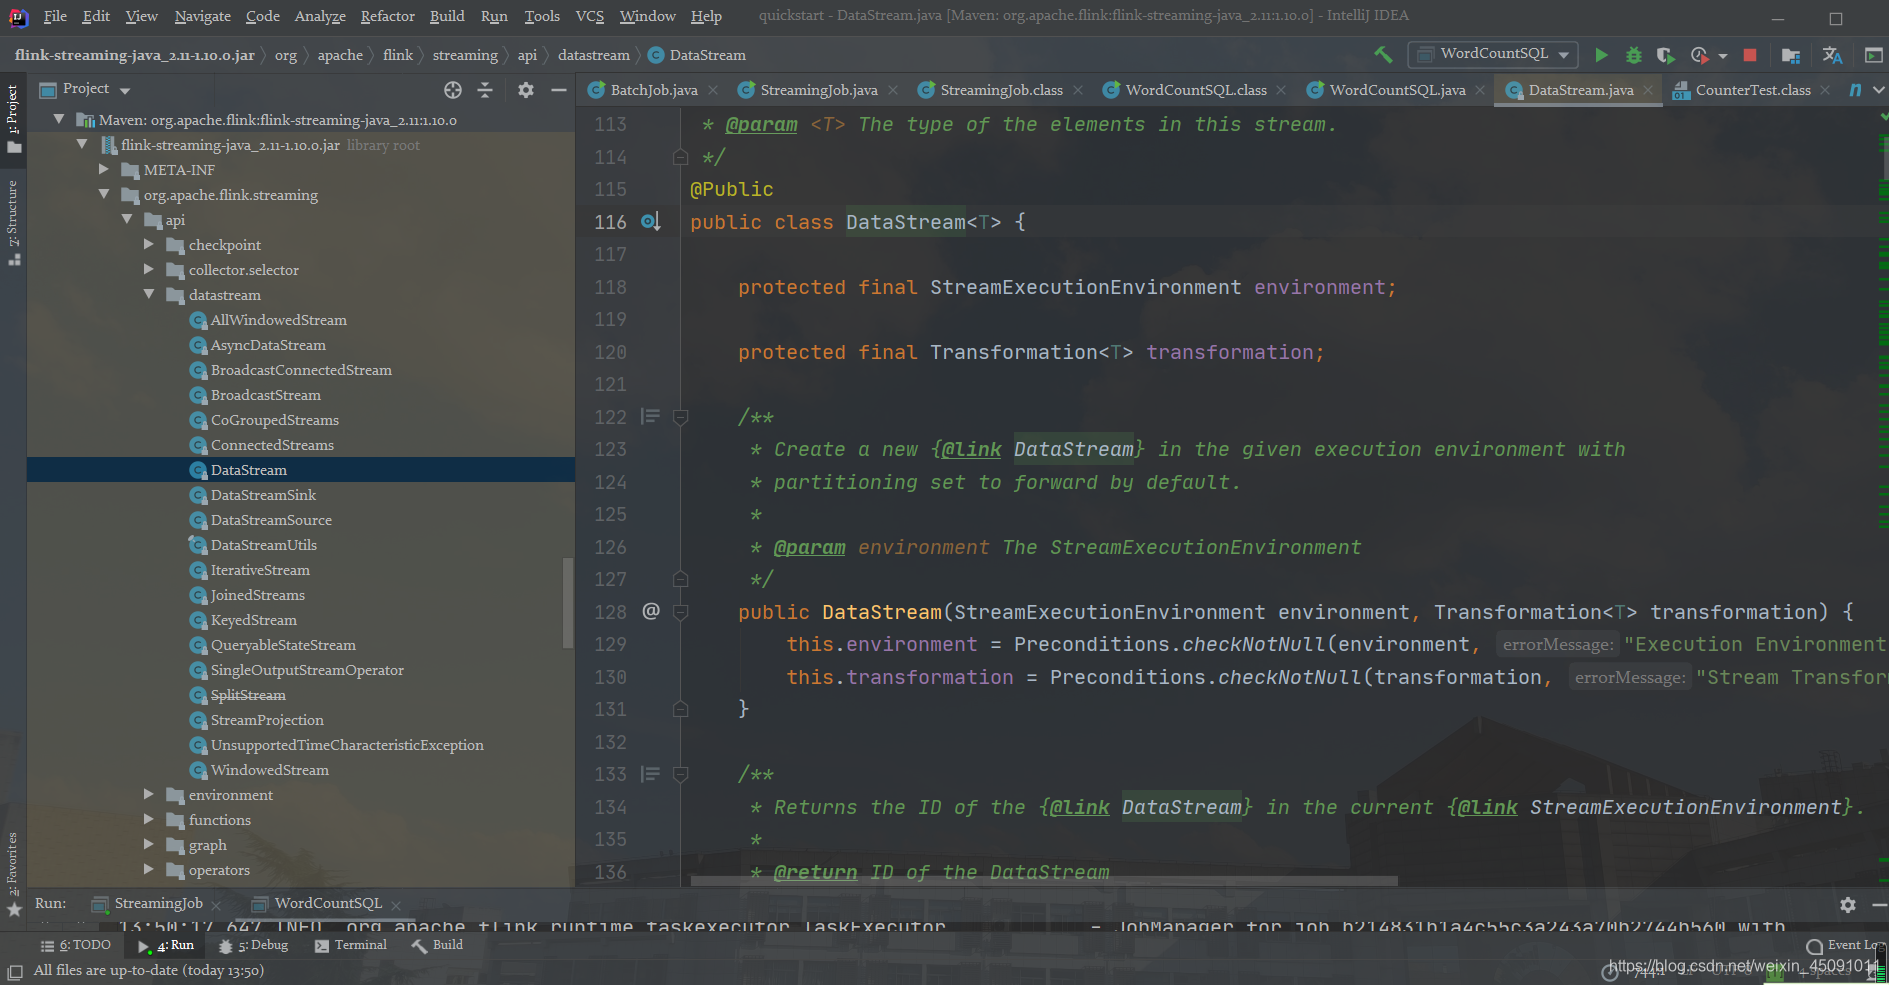Switch to the StreamingJob.java tab
This screenshot has width=1889, height=985.
click(818, 90)
